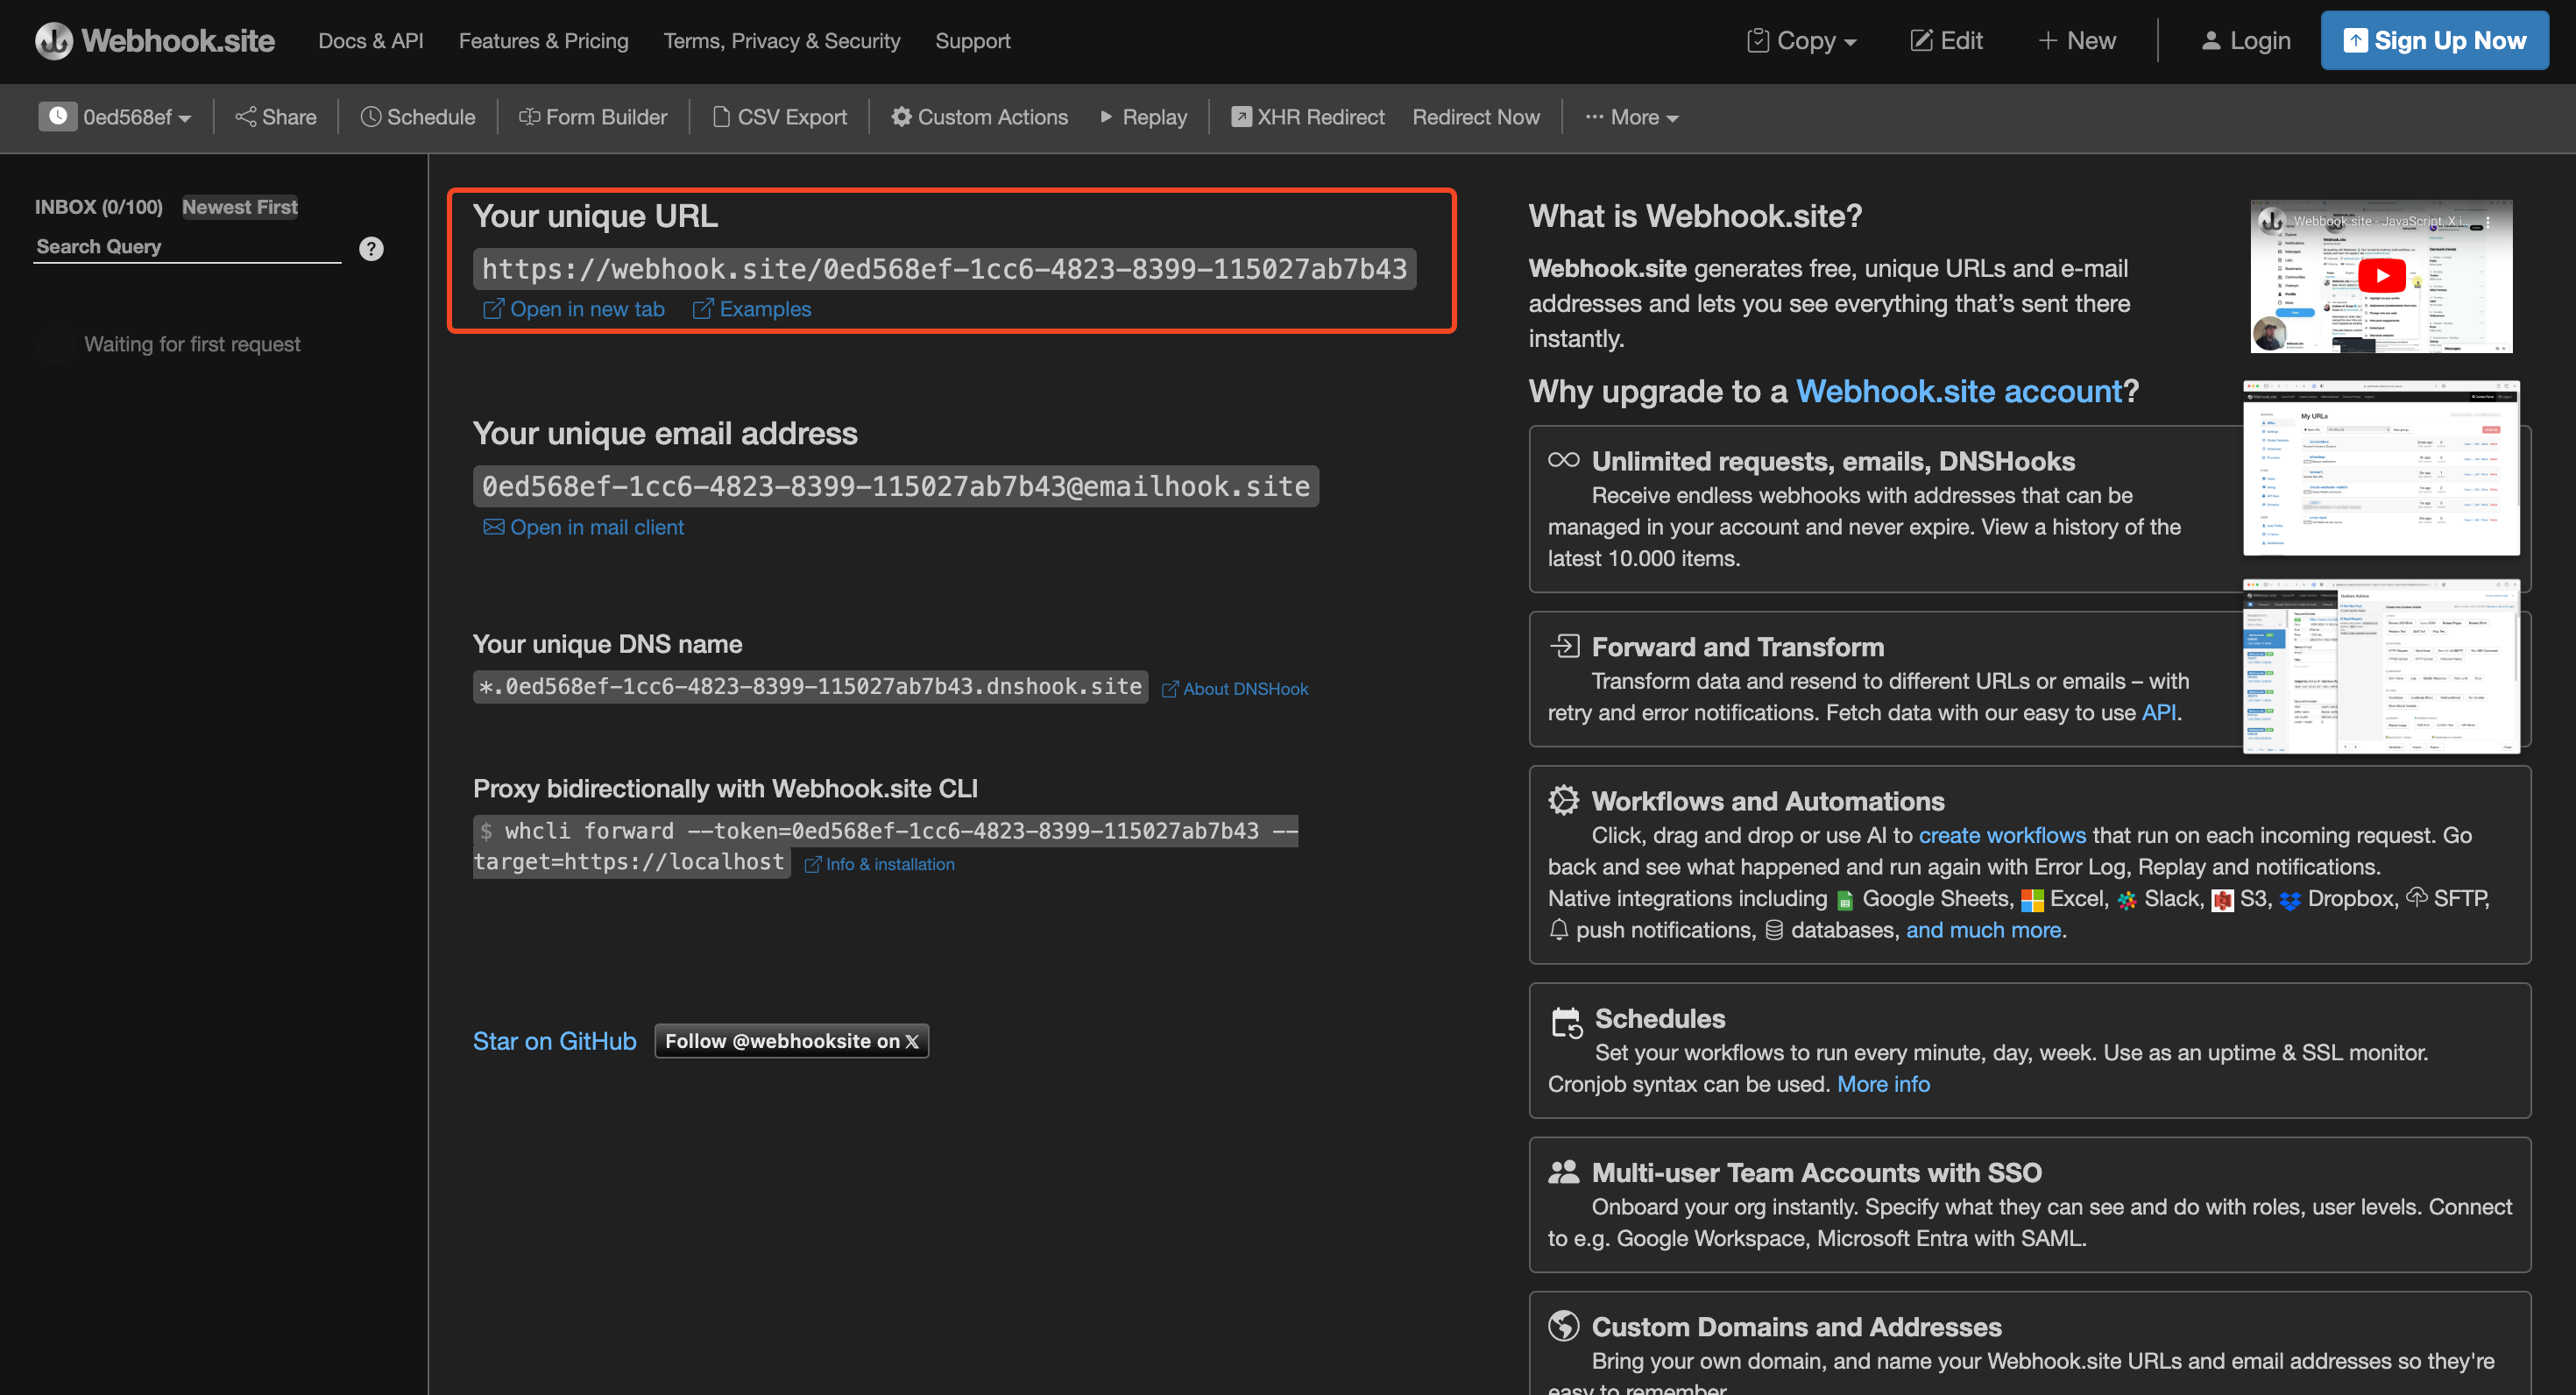Click the create workflows link
Viewport: 2576px width, 1395px height.
coord(2002,835)
